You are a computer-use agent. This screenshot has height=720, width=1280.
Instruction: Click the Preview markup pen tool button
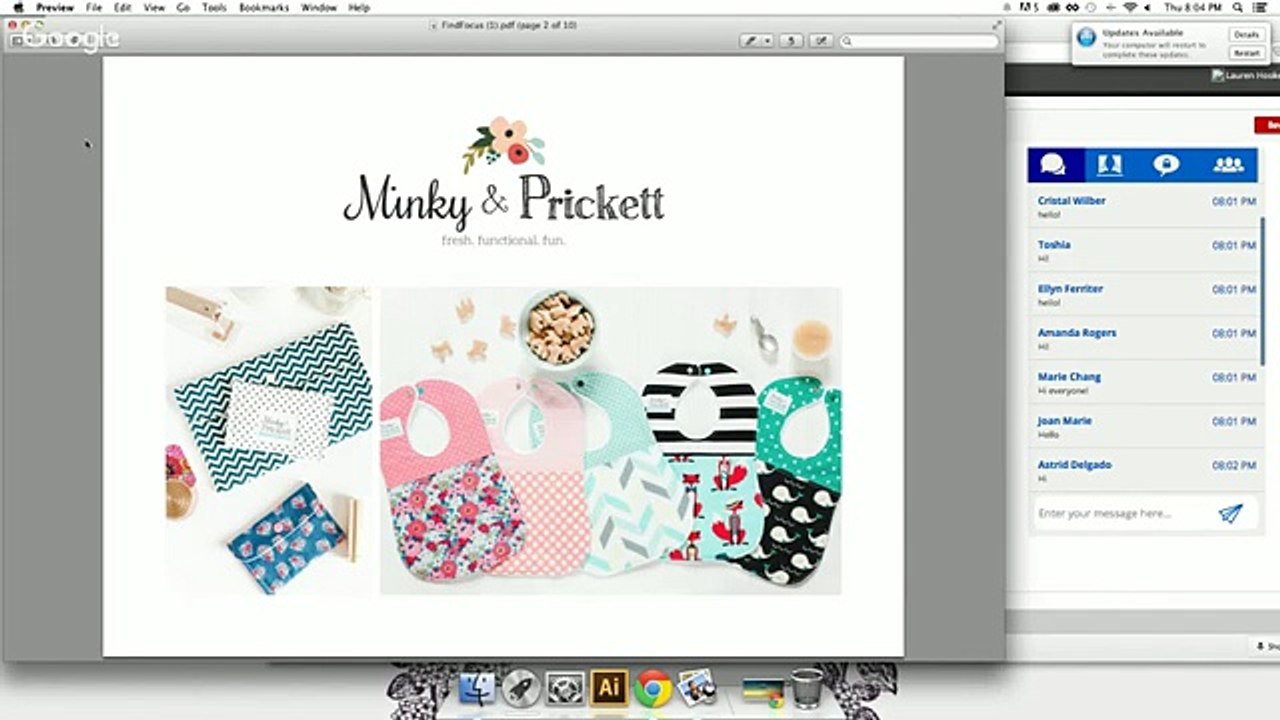tap(751, 41)
